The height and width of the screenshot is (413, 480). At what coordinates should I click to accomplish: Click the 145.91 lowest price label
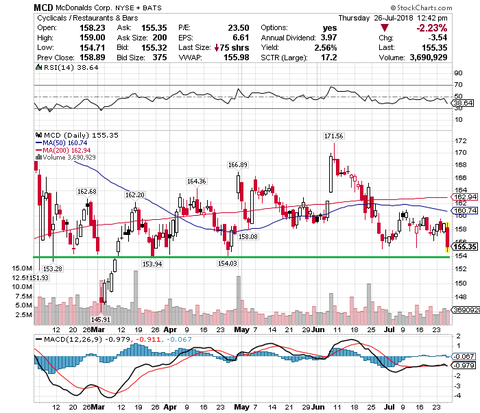(101, 319)
